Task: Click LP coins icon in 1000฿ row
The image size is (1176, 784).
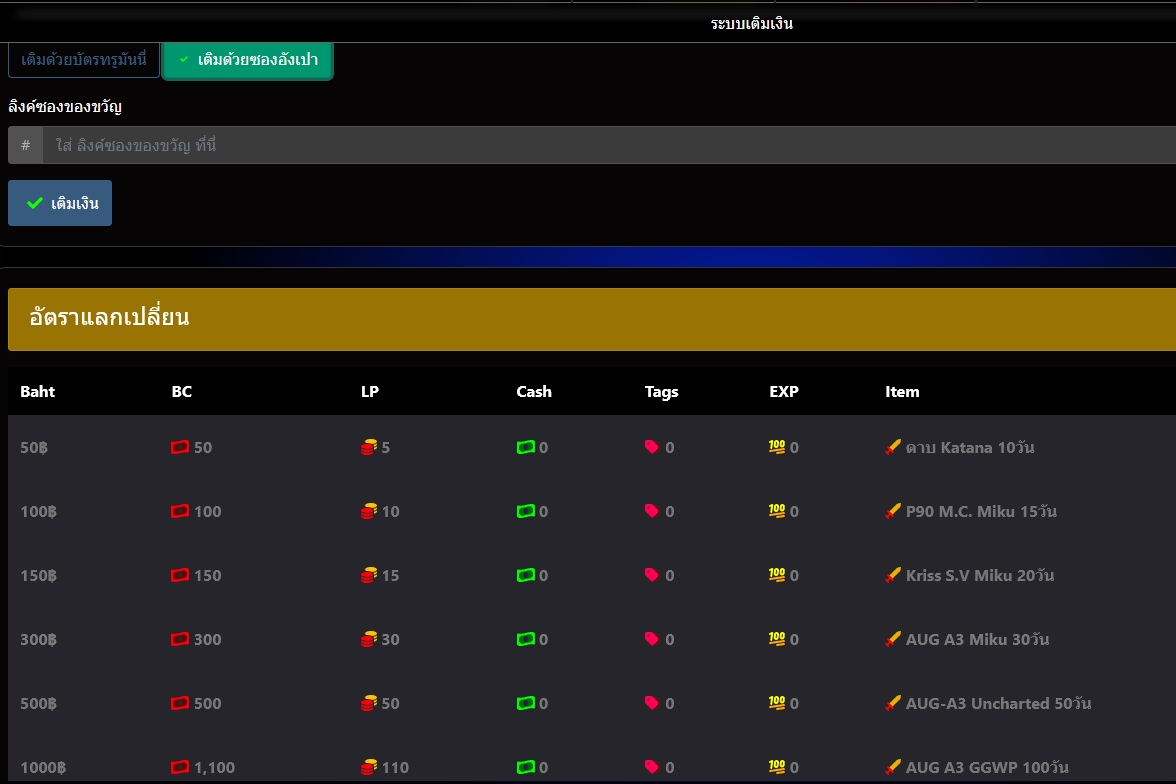Action: (x=369, y=768)
